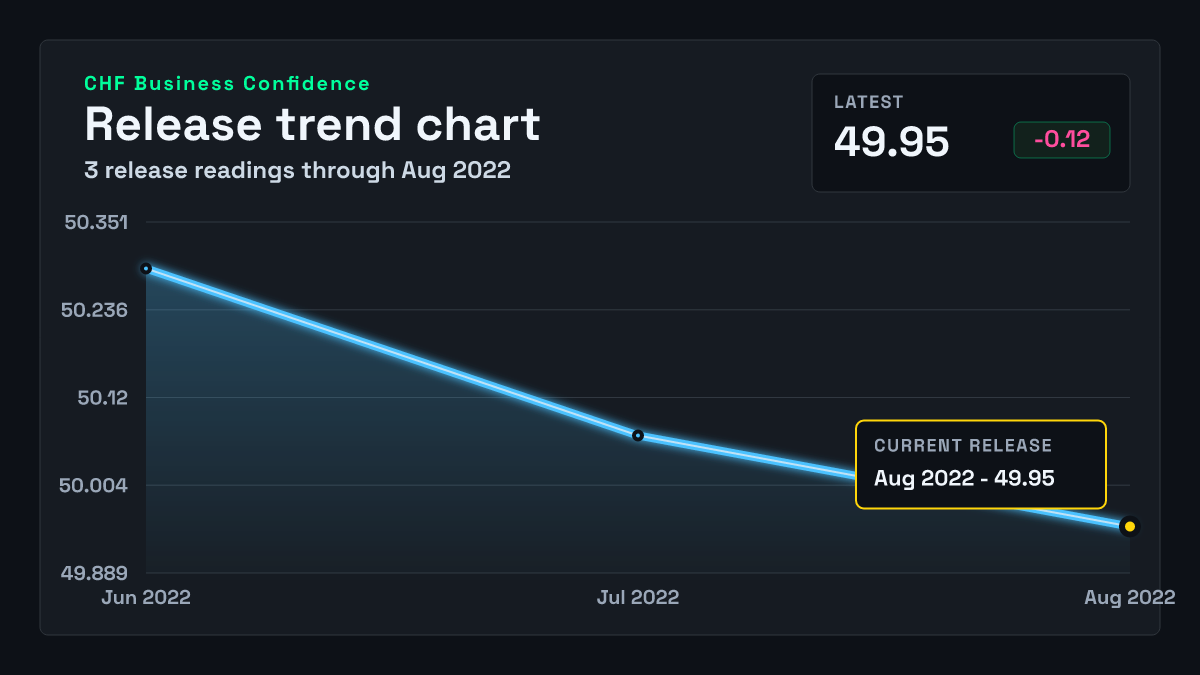Viewport: 1200px width, 675px height.
Task: Click the line segment between Jun and Jul
Action: [x=392, y=352]
